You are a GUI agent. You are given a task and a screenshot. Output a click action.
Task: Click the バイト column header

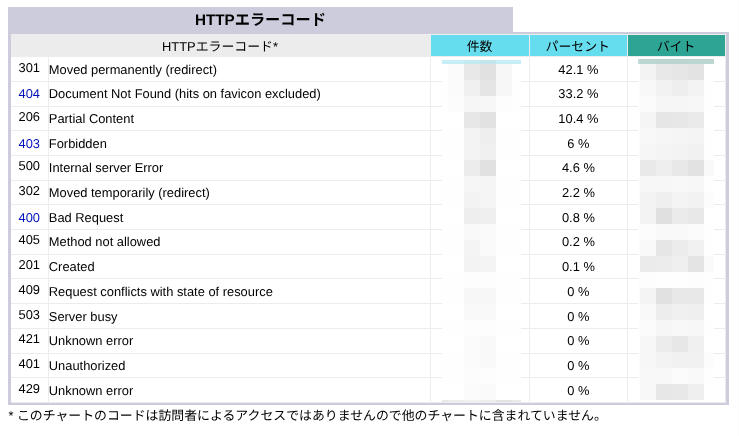(676, 46)
